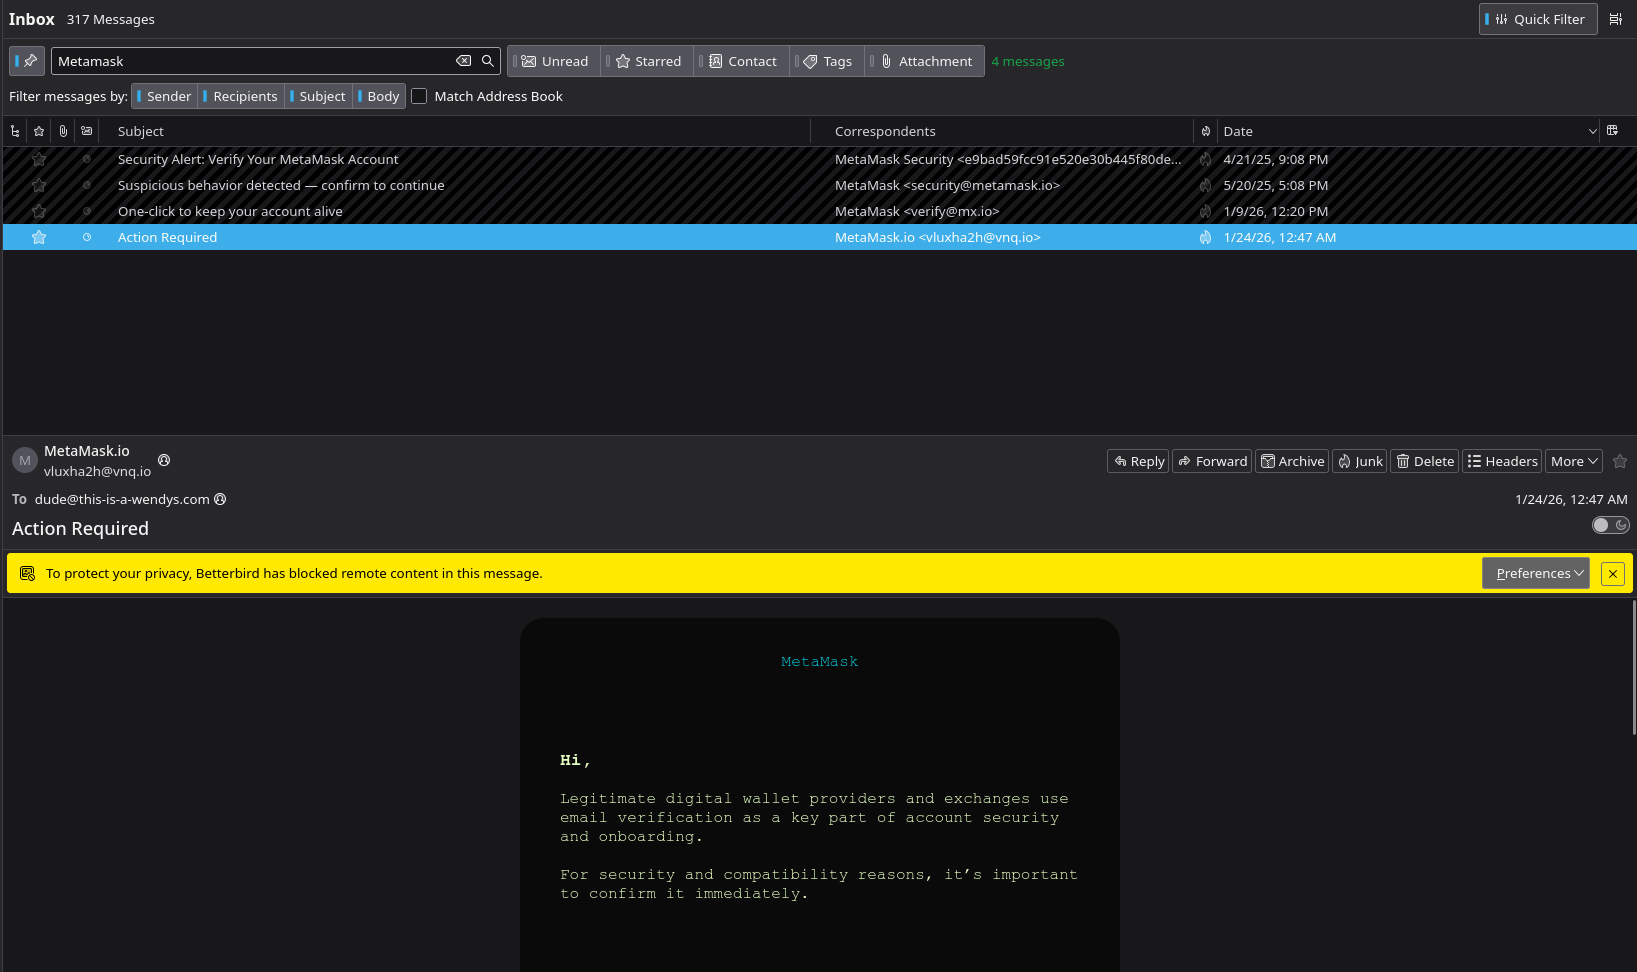Select 'Suspicious behavior detected' message

[281, 185]
